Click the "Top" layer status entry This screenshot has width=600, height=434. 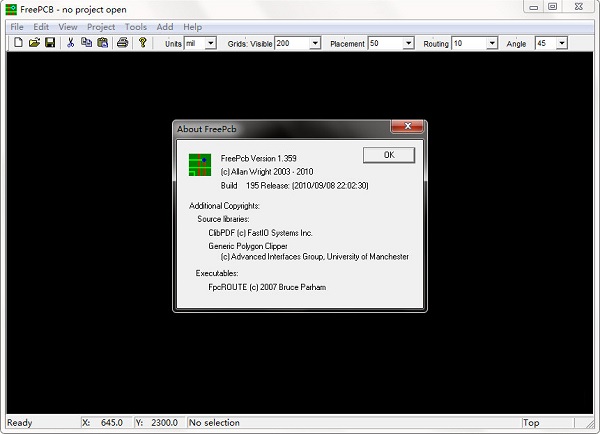(531, 423)
